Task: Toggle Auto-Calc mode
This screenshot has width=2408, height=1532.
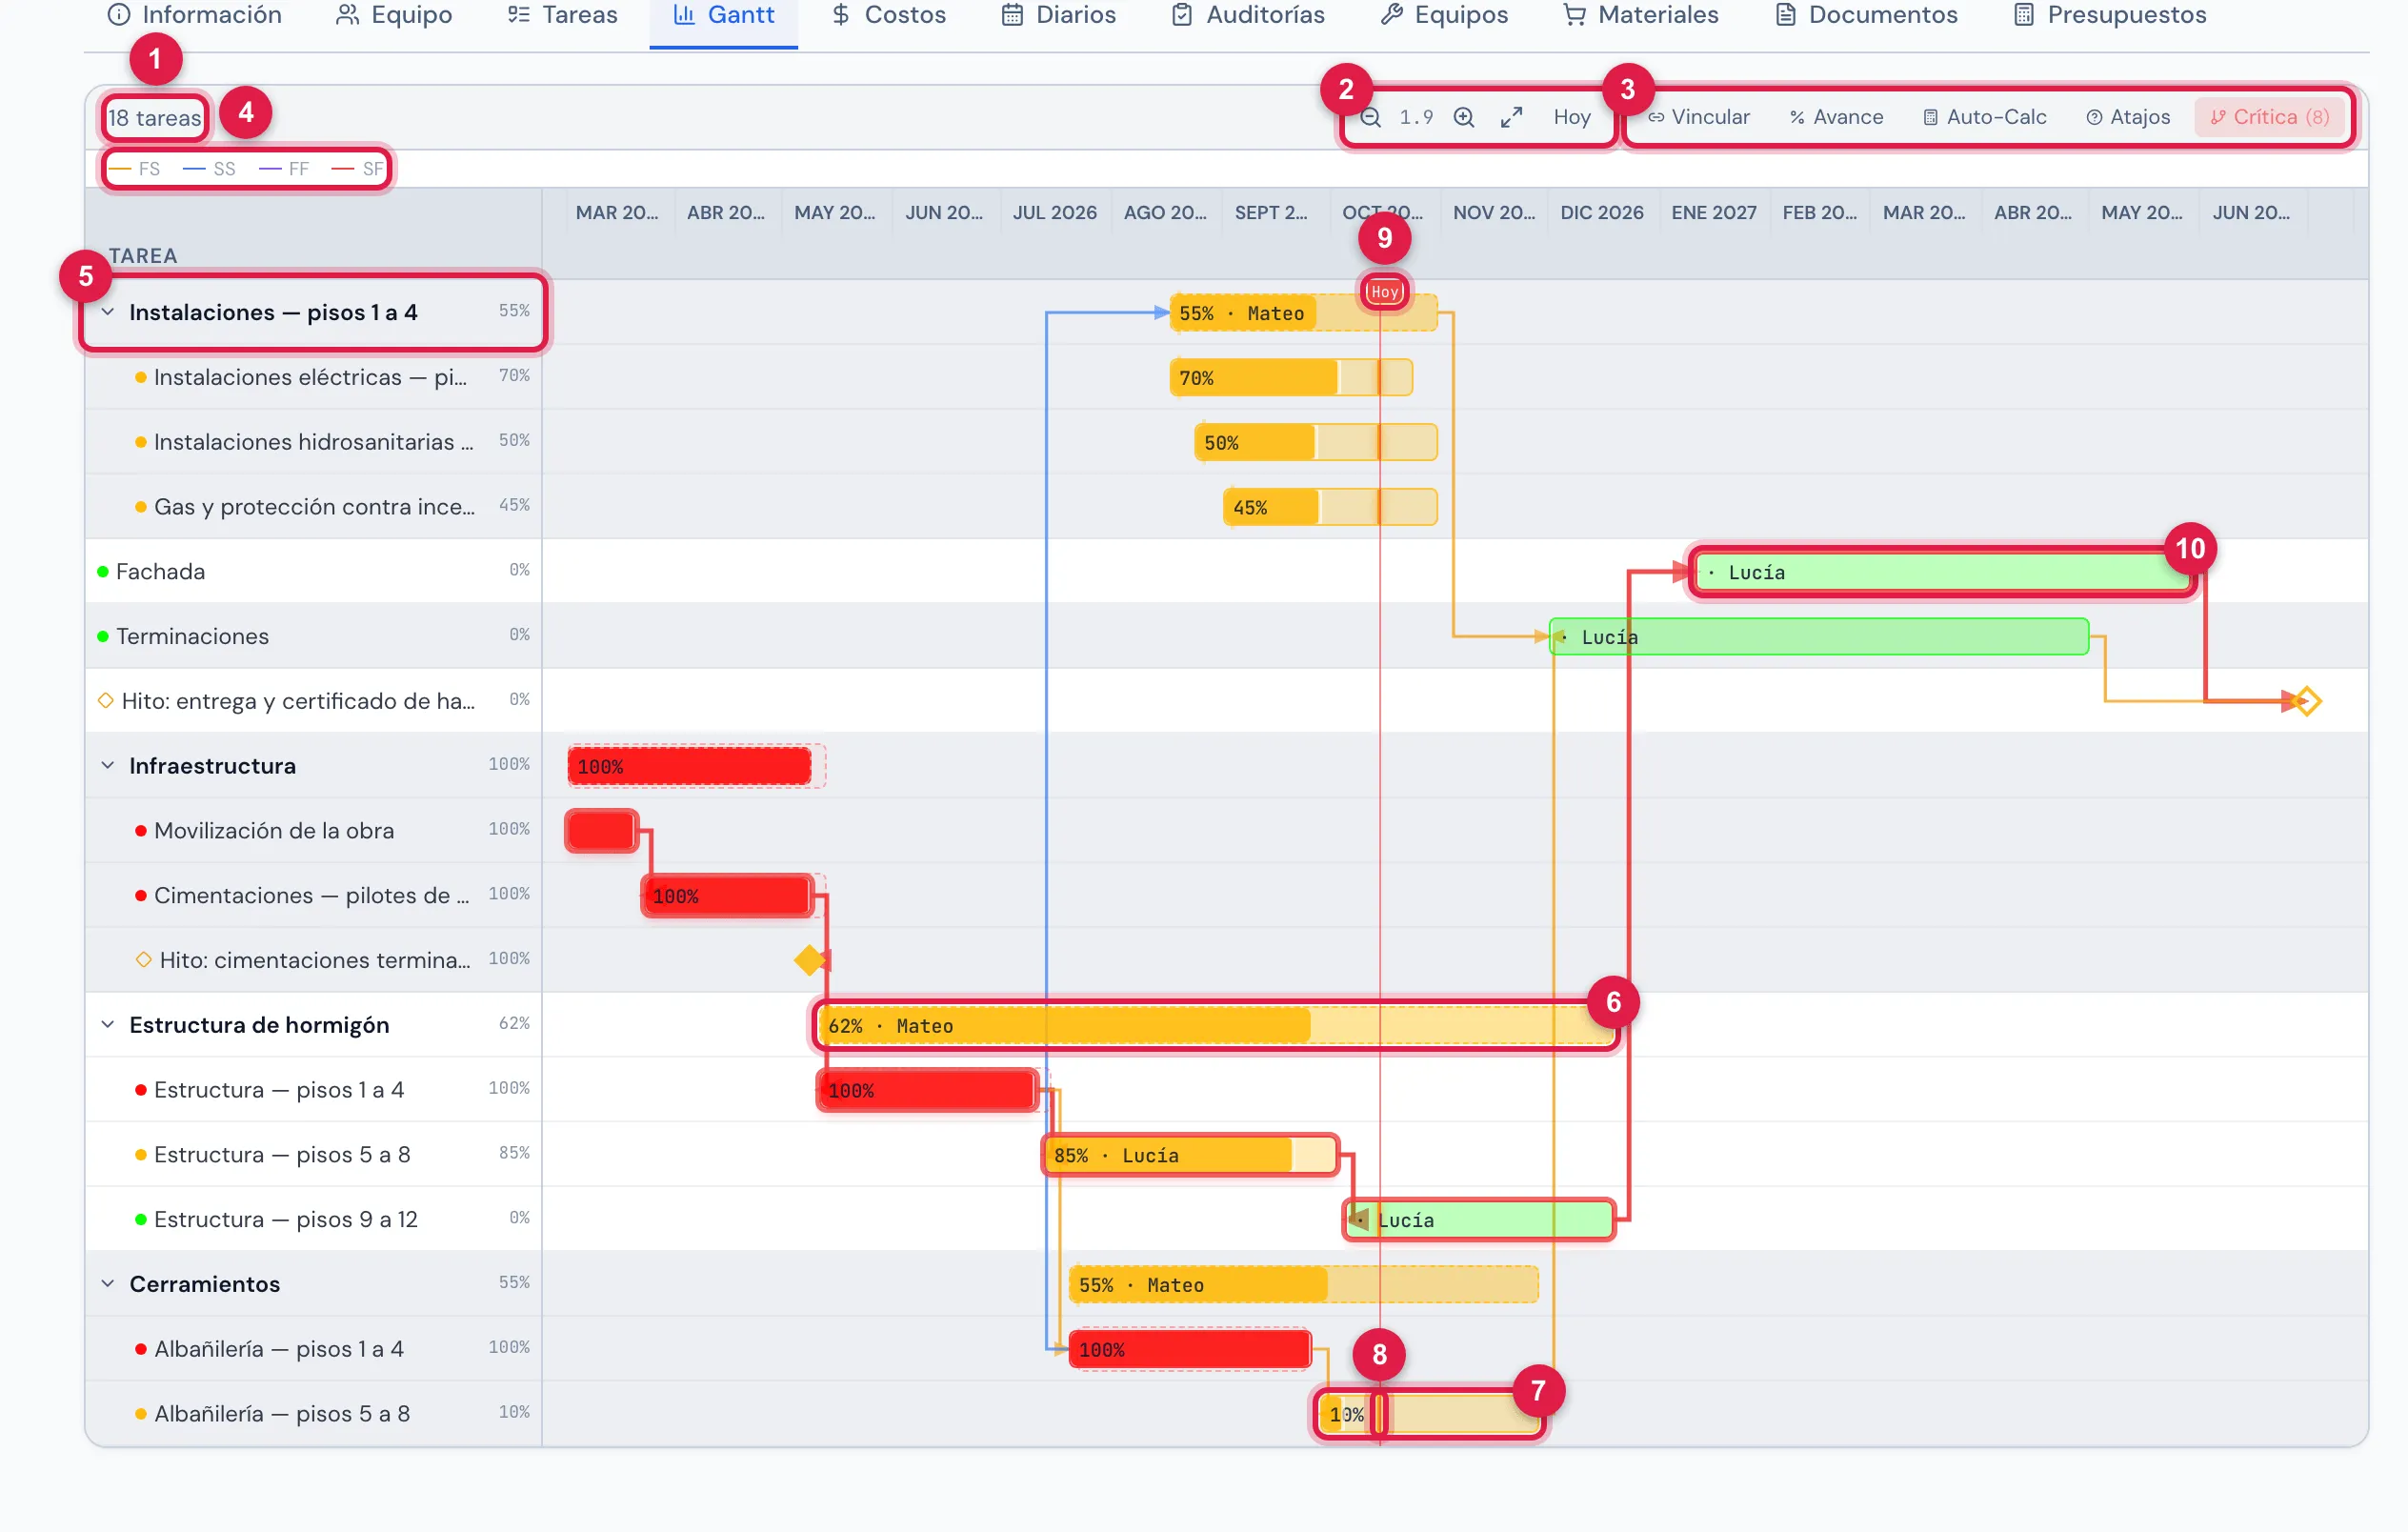Action: point(1985,118)
